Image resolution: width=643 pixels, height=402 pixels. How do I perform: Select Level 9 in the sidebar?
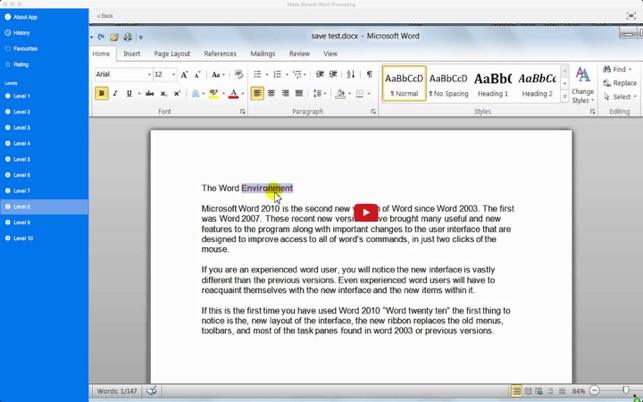[x=44, y=222]
